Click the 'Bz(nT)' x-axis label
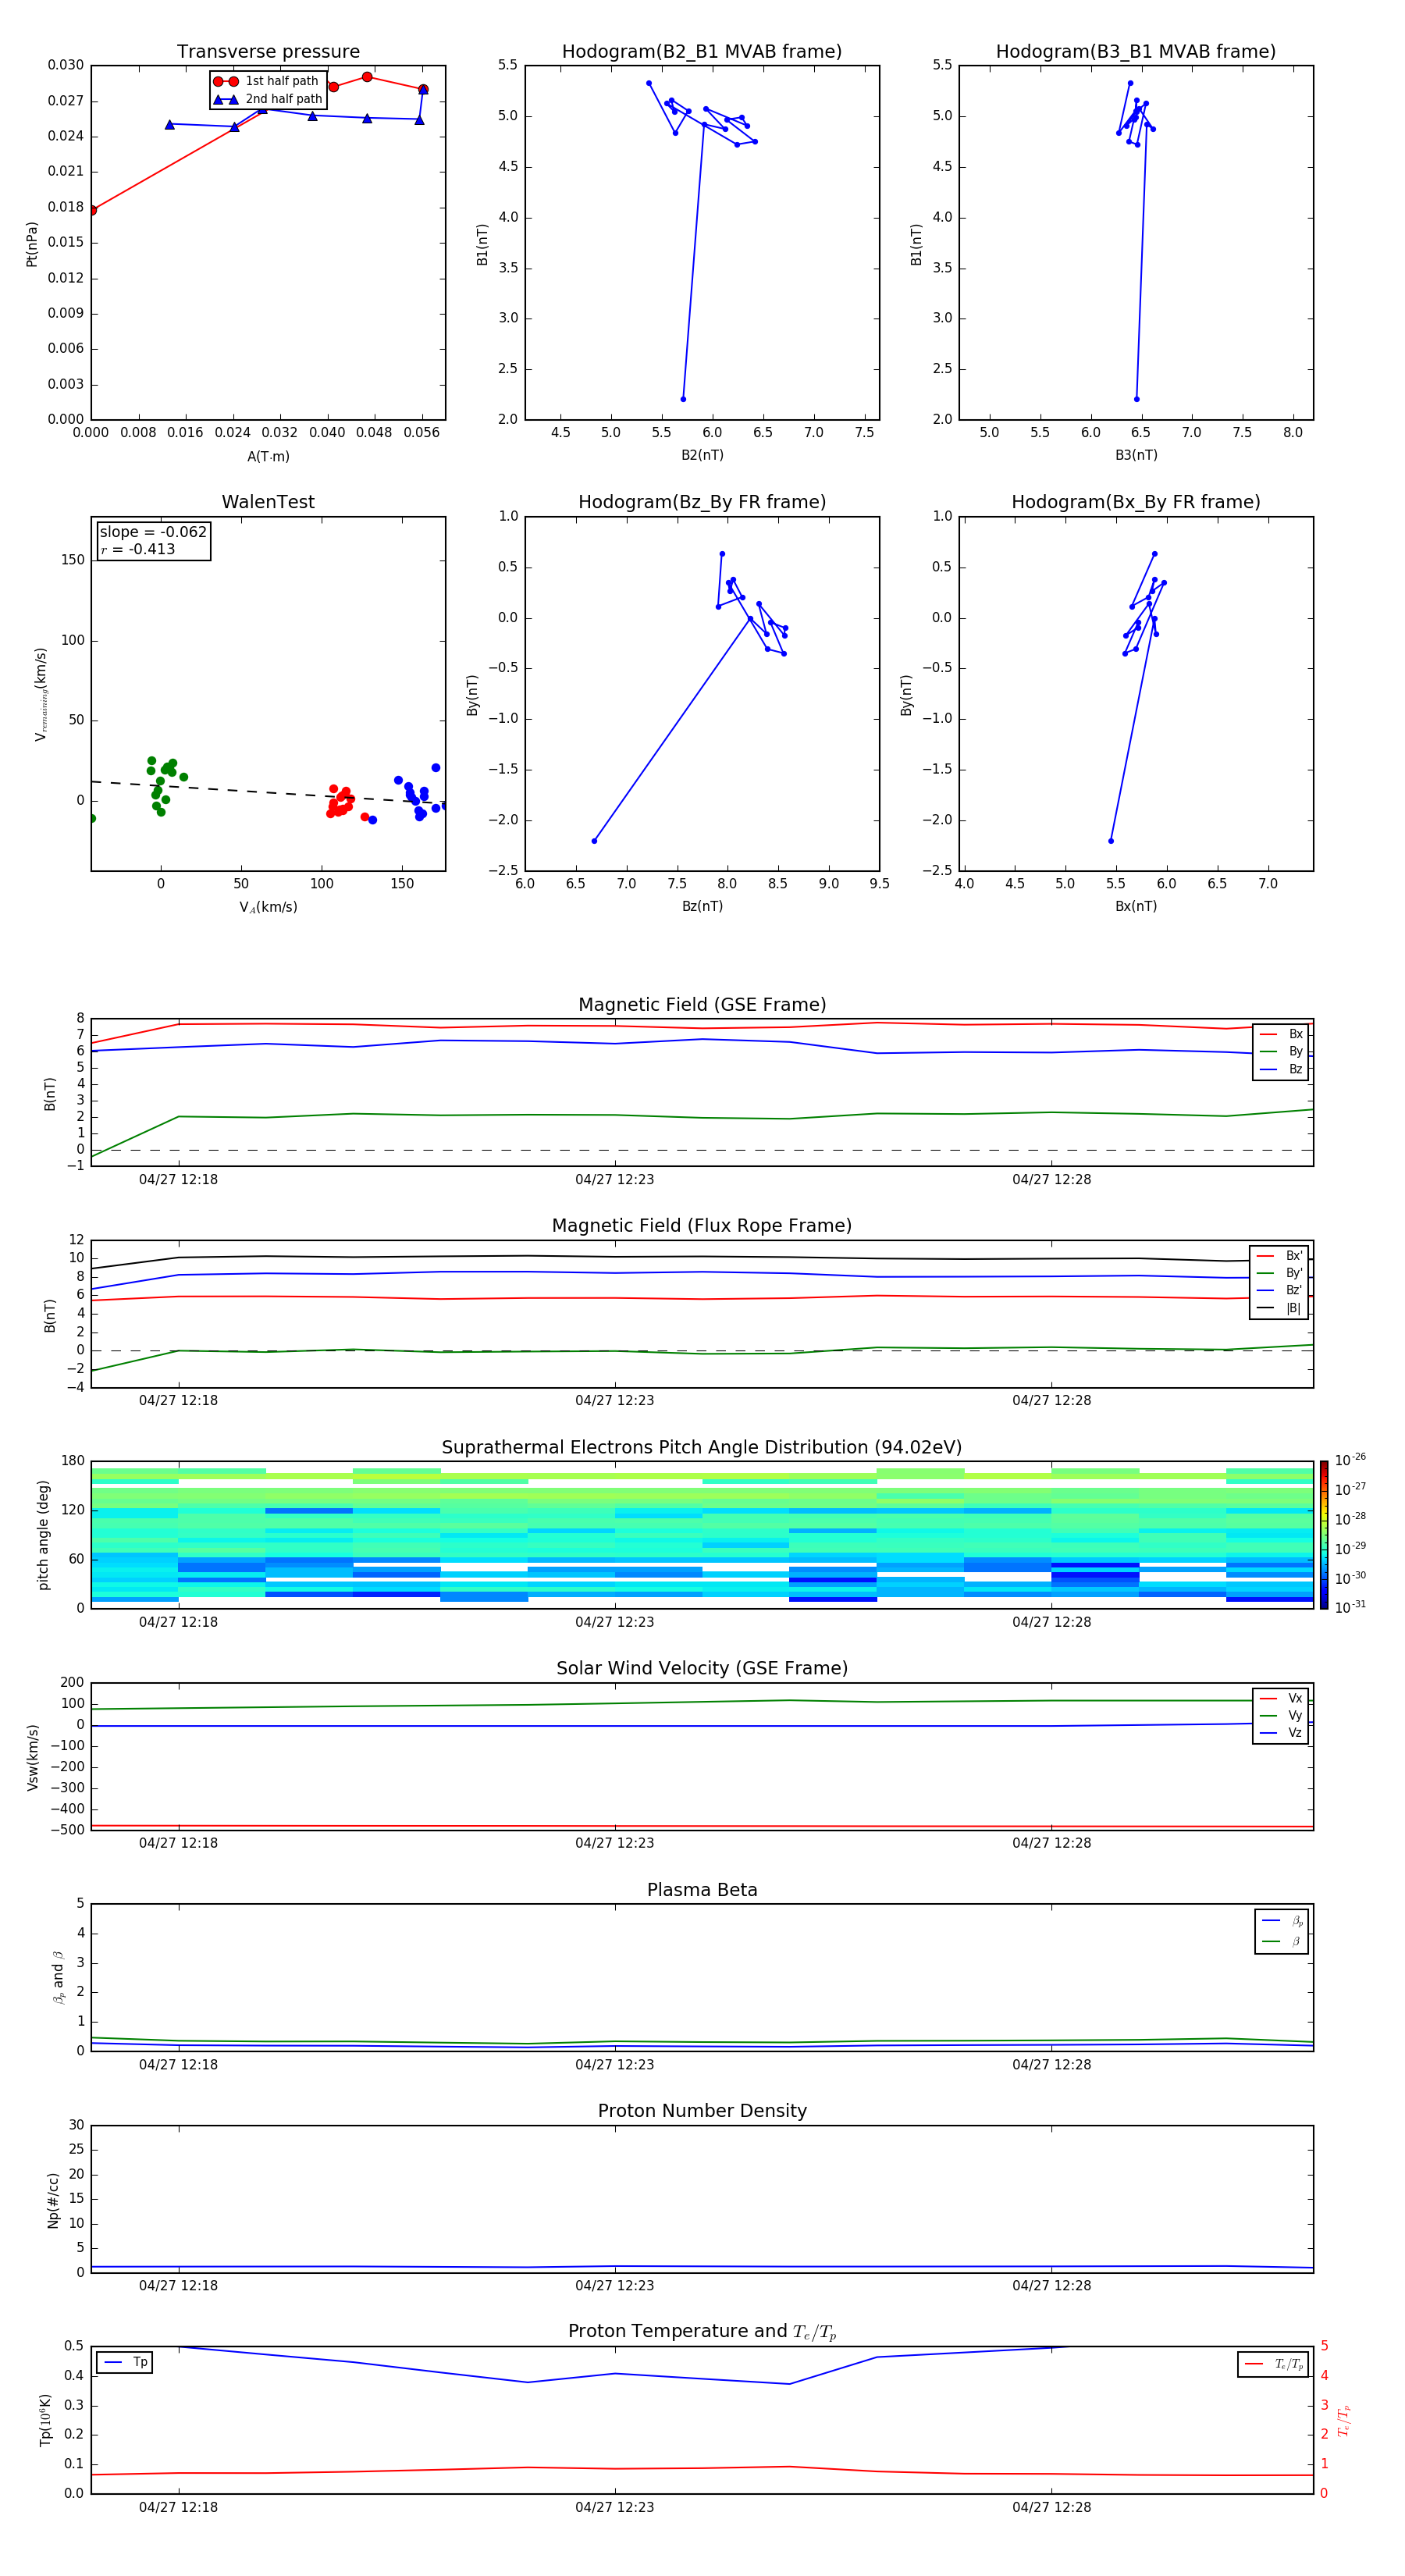The height and width of the screenshot is (2576, 1405). click(x=702, y=906)
